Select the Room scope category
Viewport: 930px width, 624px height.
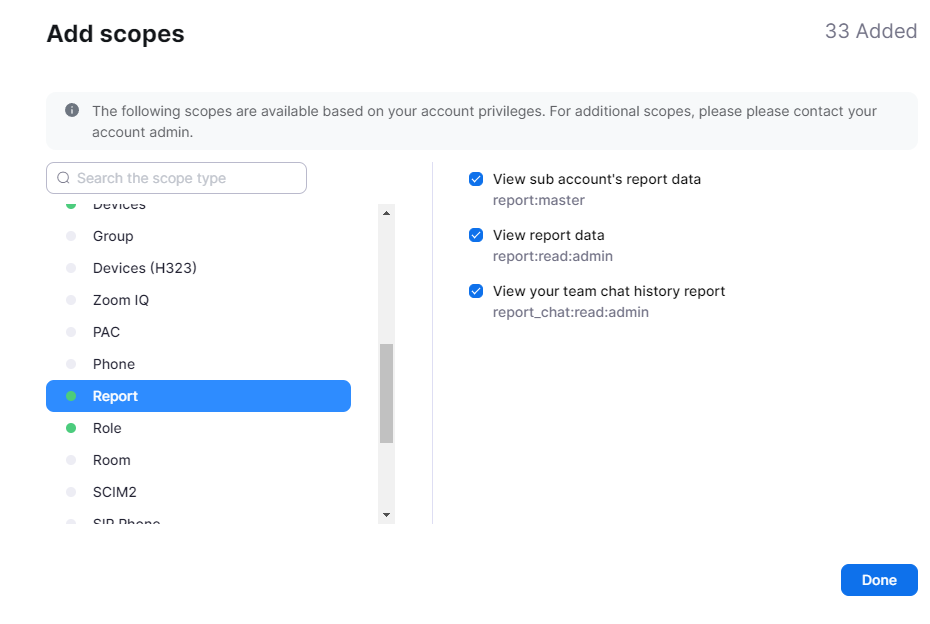coord(112,460)
